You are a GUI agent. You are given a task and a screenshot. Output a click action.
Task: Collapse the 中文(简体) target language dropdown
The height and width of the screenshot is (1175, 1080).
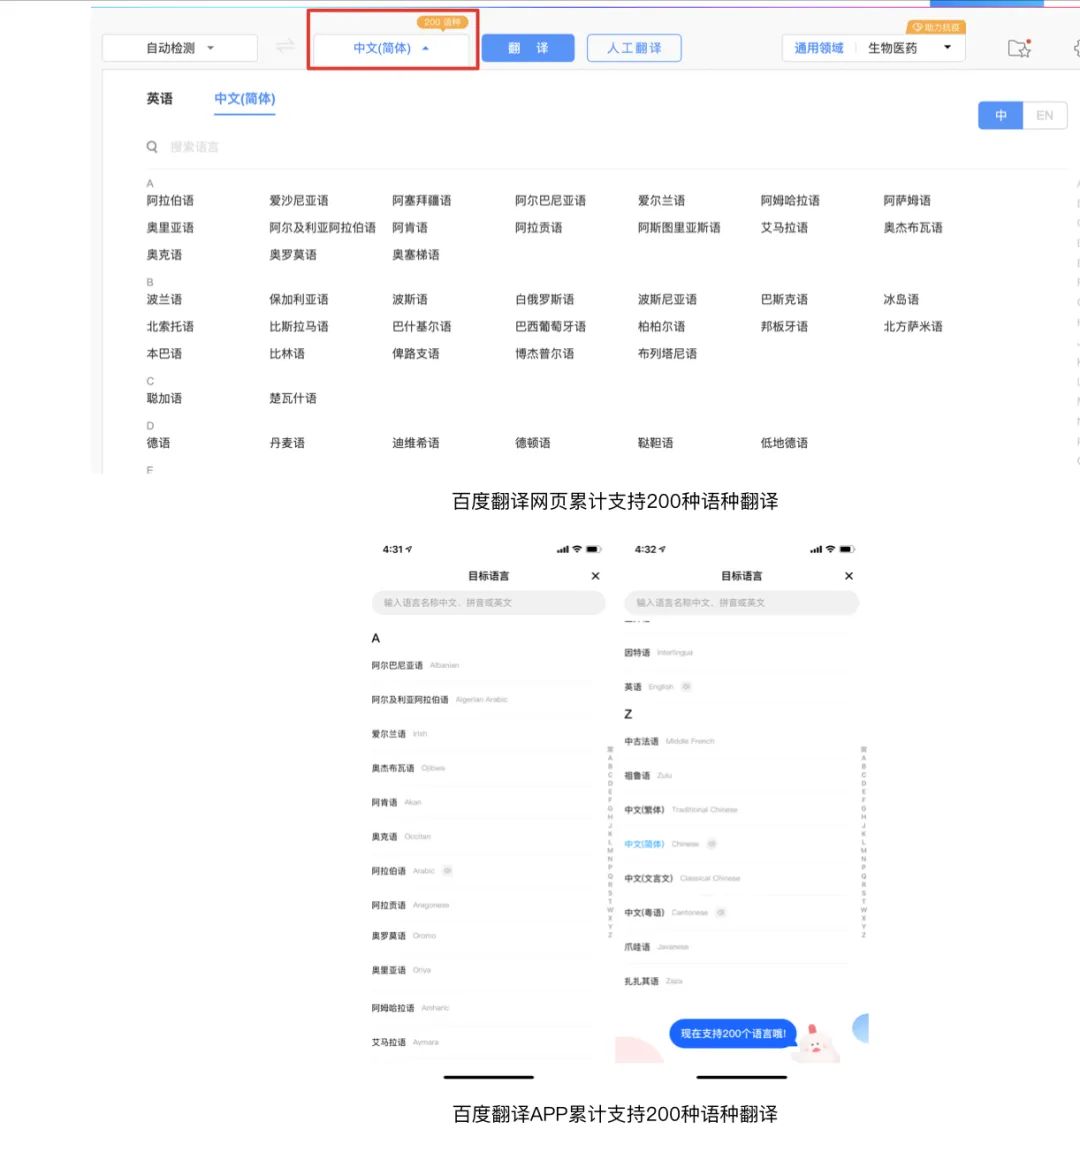point(391,48)
